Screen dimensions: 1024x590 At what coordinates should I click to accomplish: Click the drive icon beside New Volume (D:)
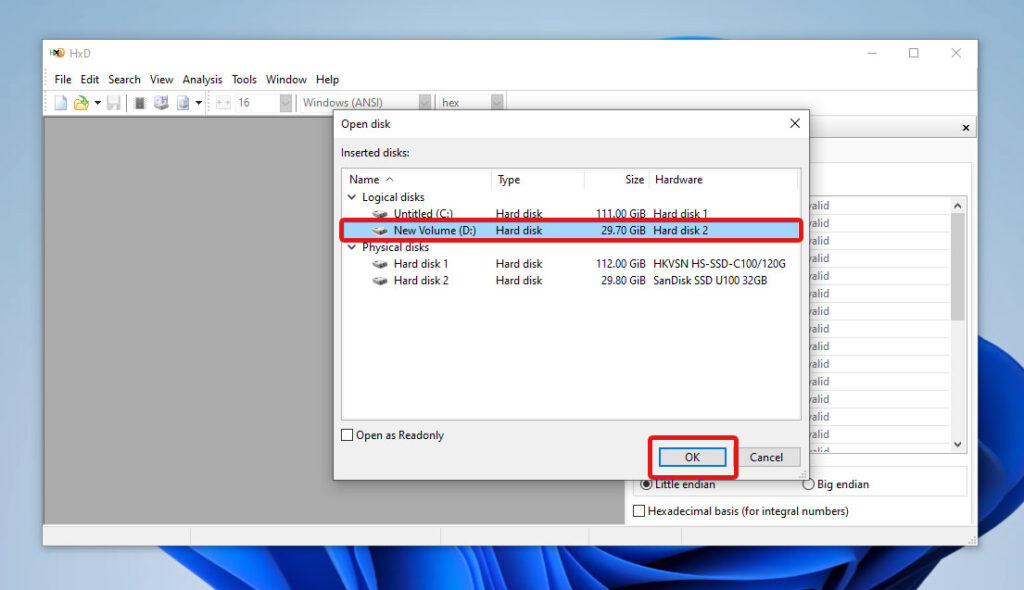click(x=380, y=231)
